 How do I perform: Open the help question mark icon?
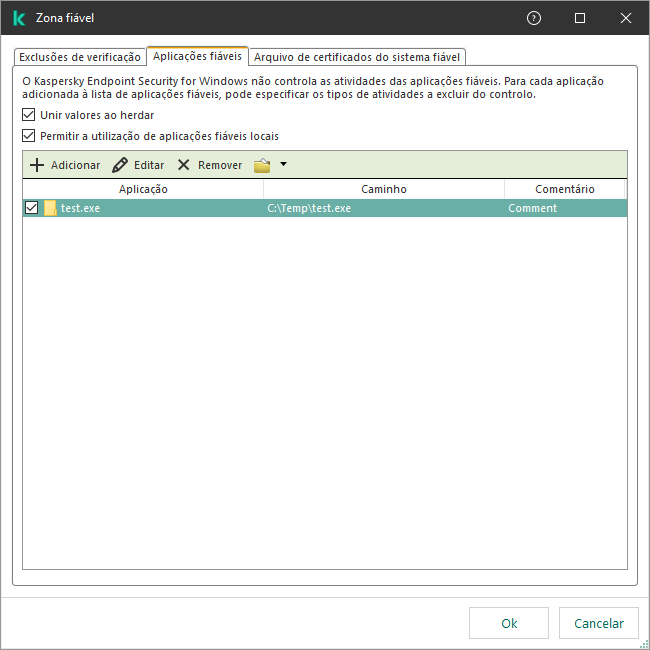(x=534, y=18)
